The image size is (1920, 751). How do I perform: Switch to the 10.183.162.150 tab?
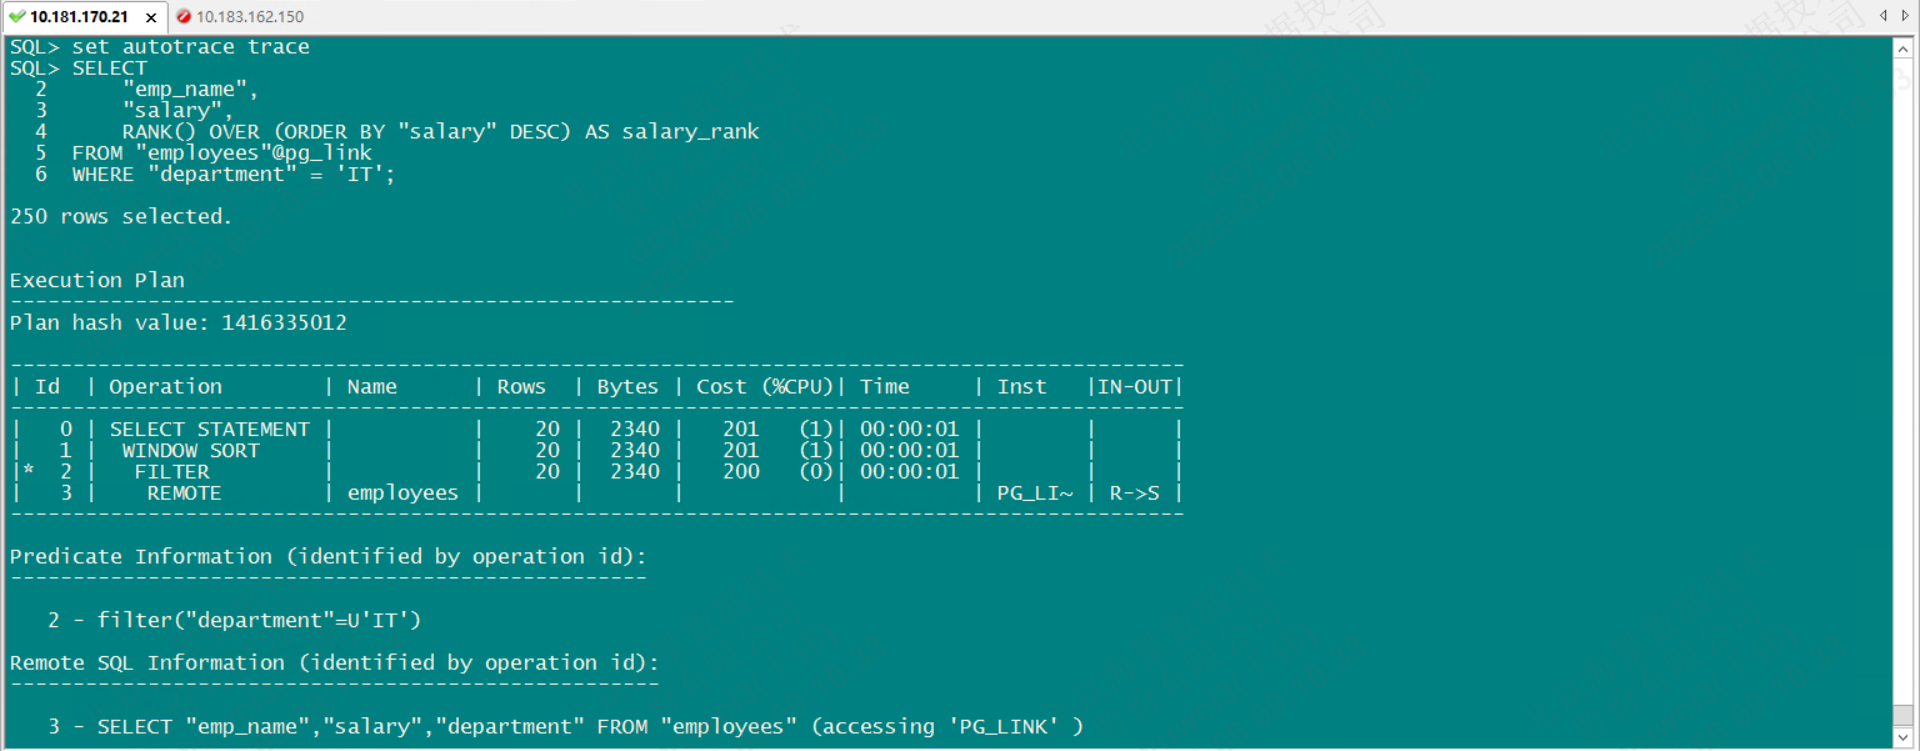[250, 16]
